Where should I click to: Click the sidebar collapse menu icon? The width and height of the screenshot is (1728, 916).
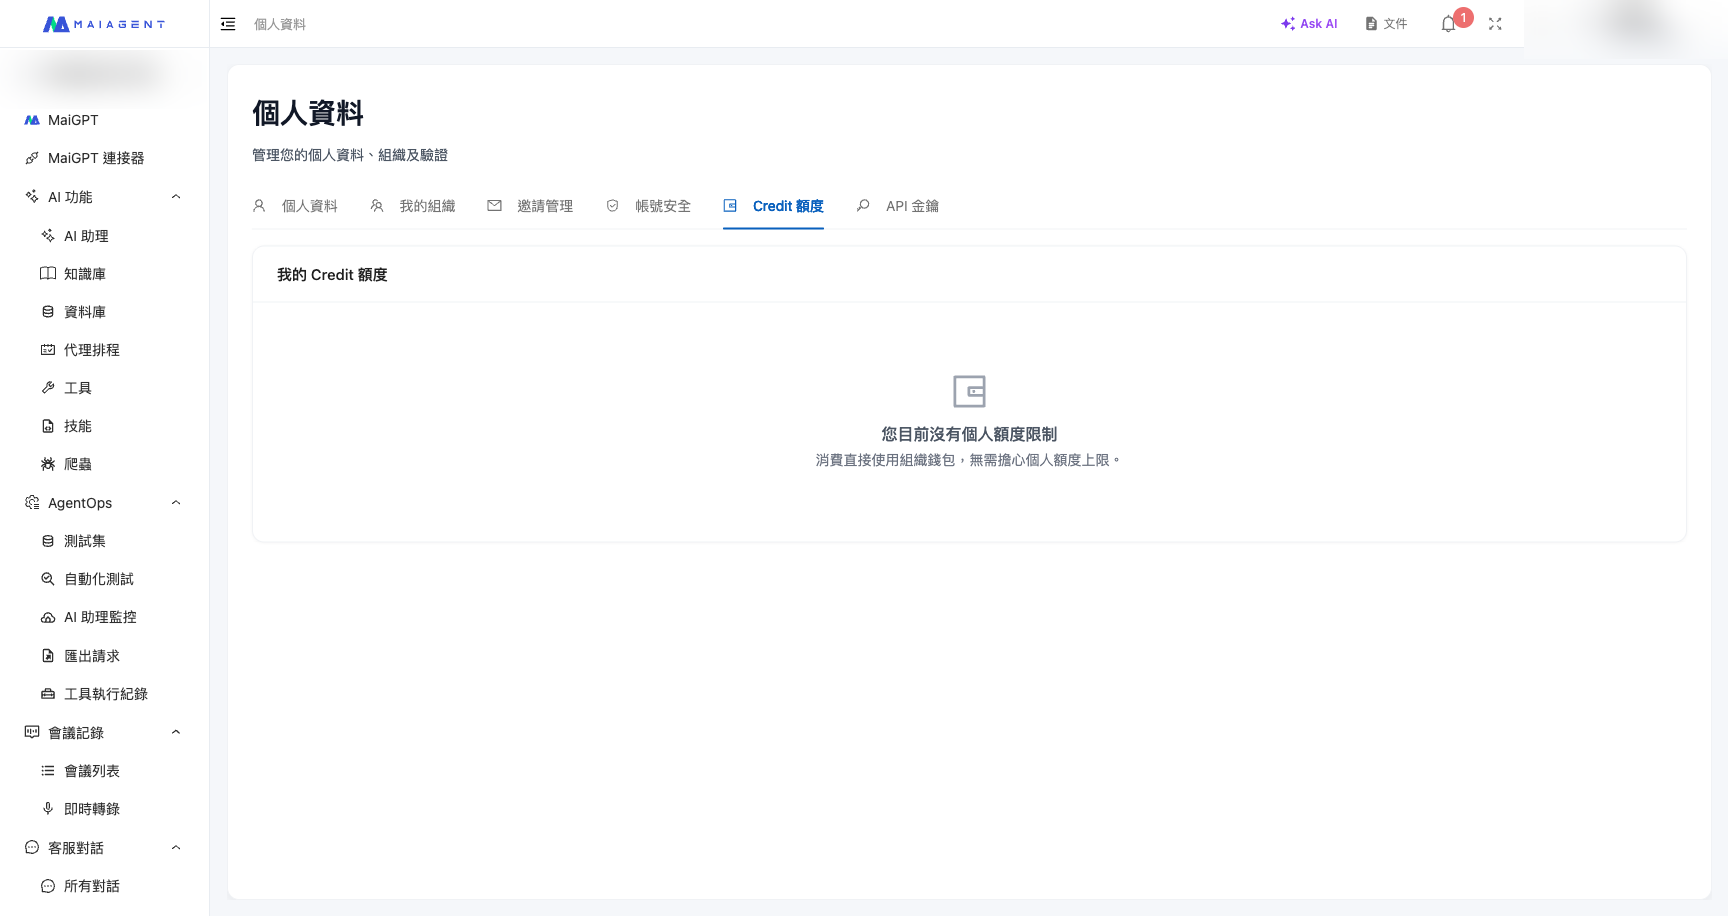228,24
